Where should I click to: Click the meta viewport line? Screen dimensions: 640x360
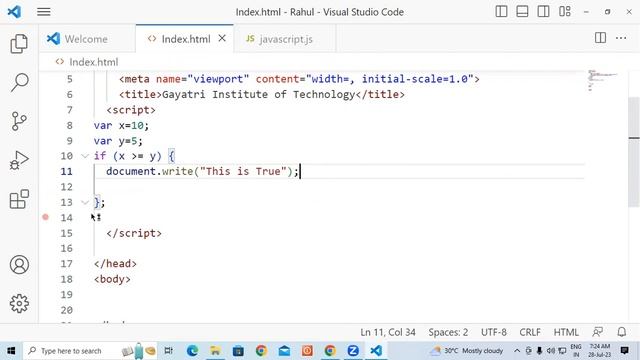point(299,79)
